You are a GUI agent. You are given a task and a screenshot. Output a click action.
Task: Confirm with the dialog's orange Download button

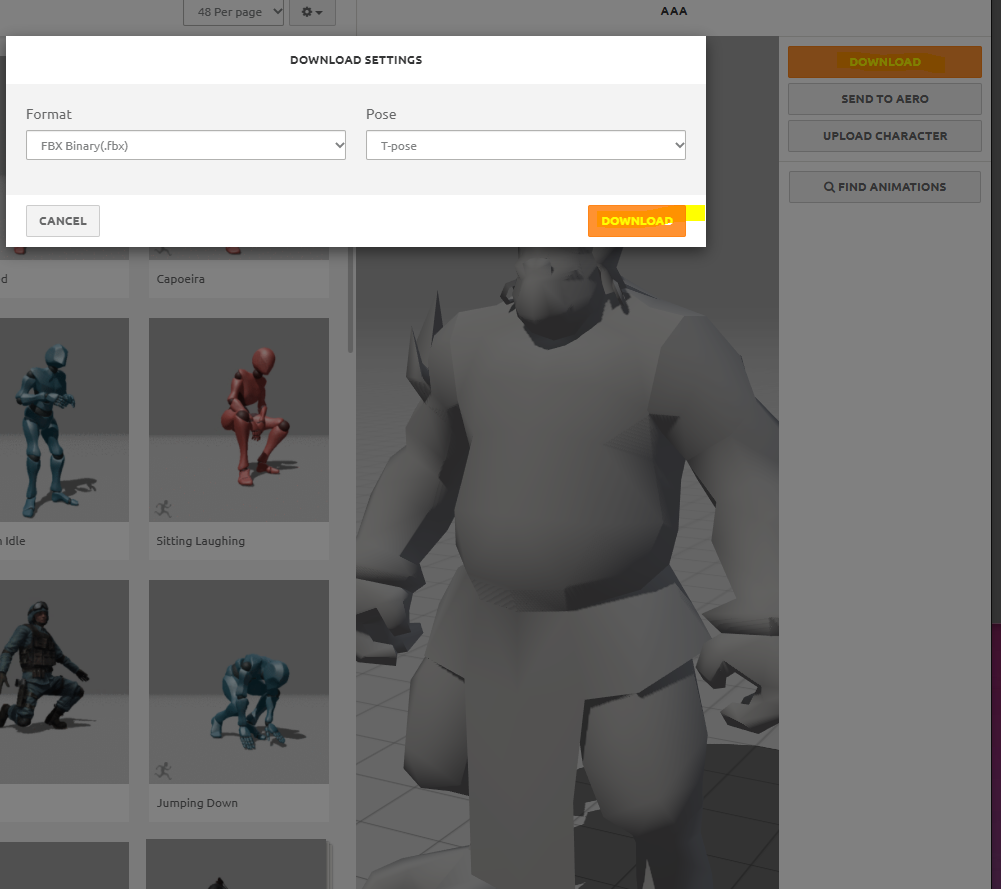coord(636,221)
